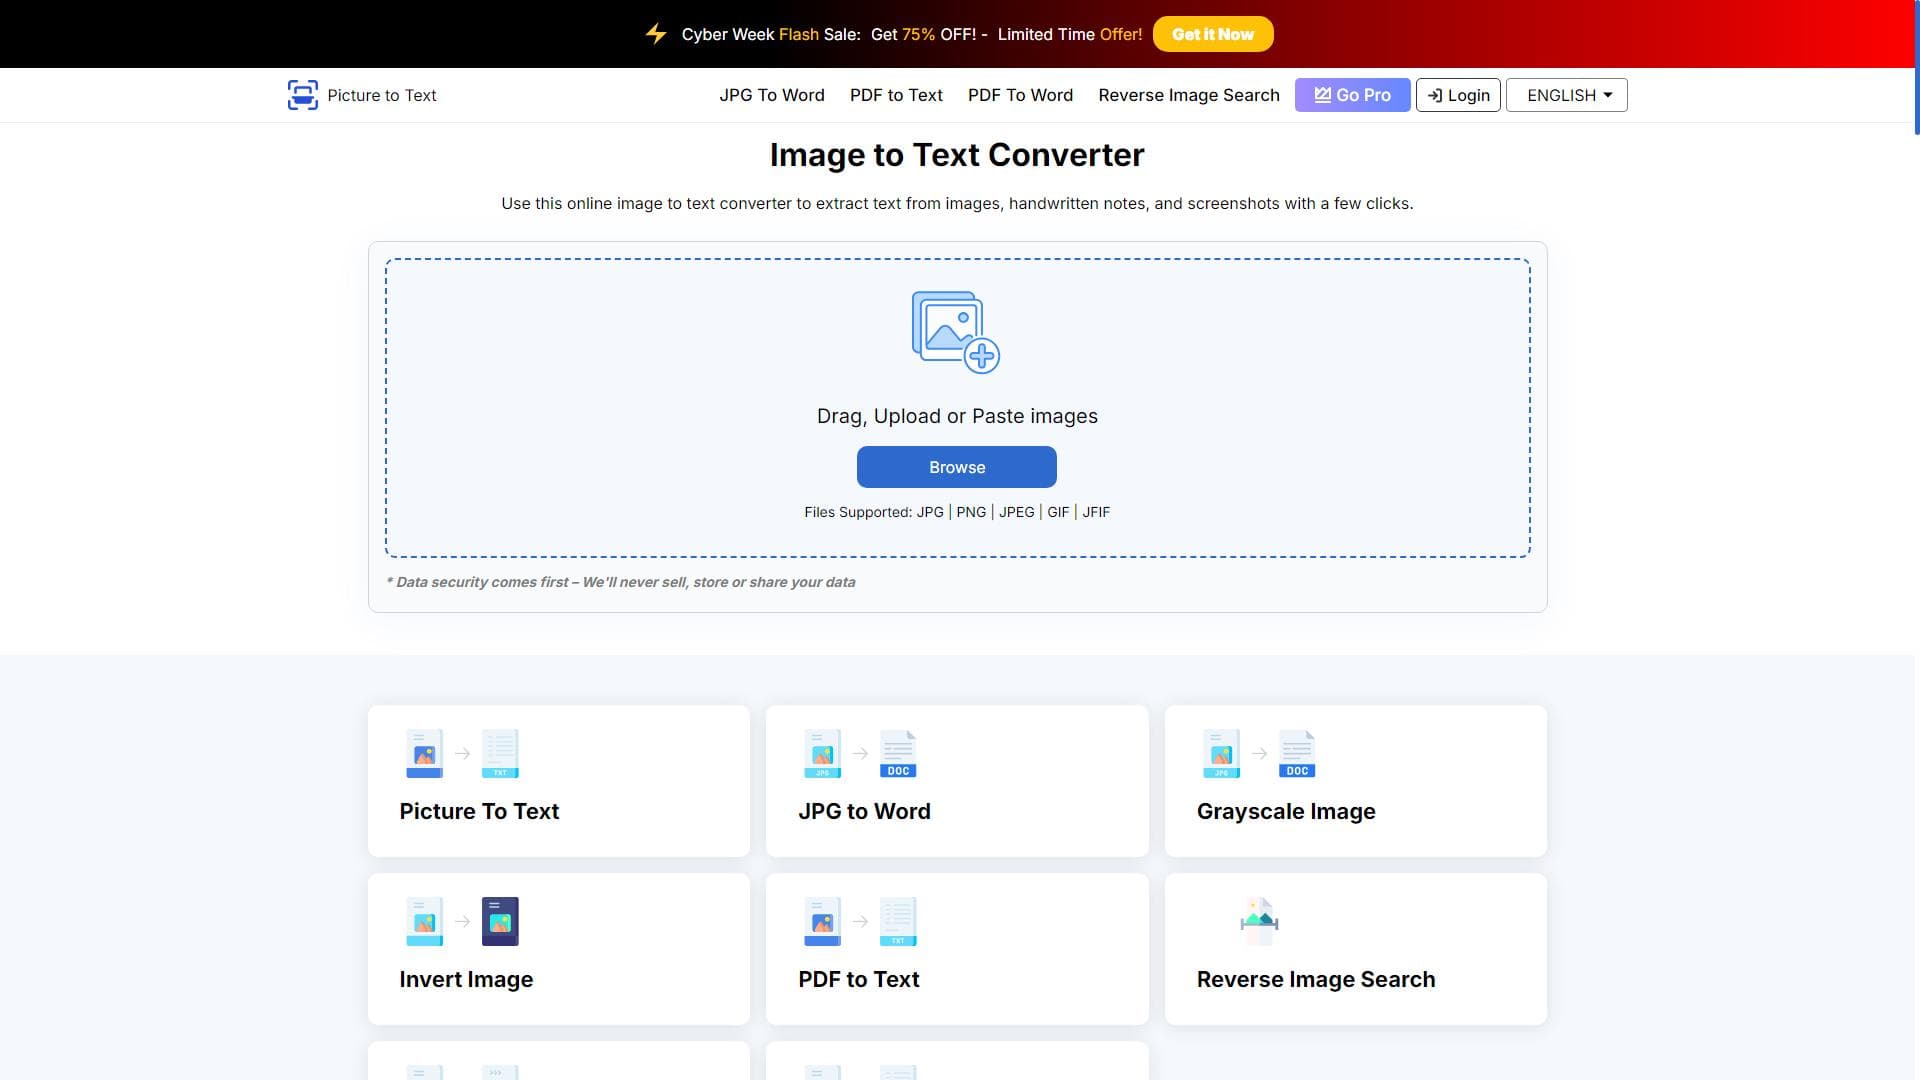Open the ENGLISH language dropdown
1920x1080 pixels.
[1567, 95]
